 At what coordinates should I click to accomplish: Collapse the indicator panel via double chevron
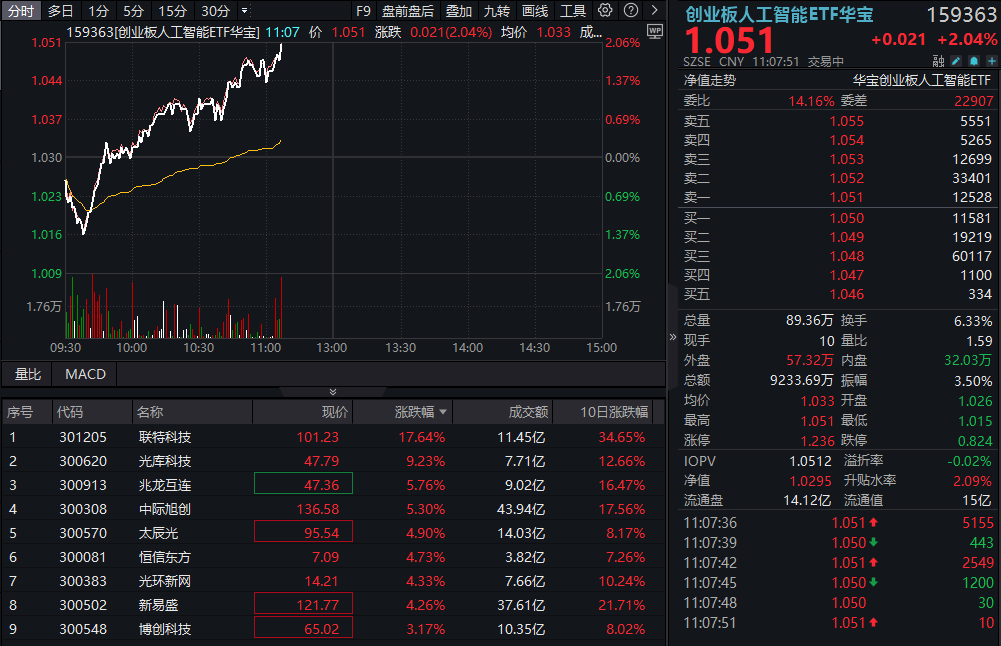[x=333, y=392]
